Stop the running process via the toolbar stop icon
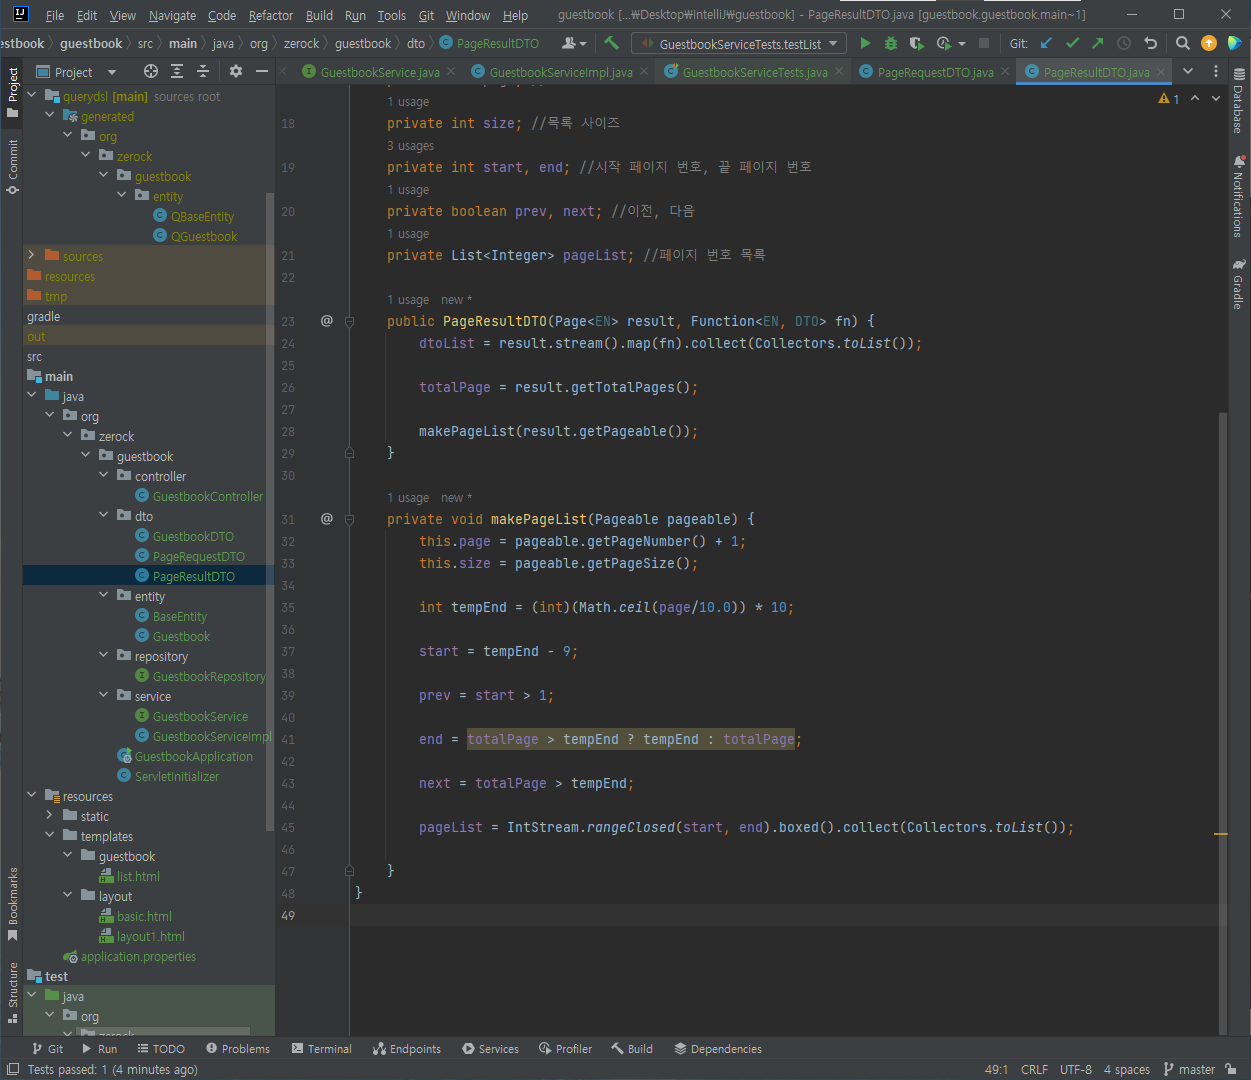1251x1080 pixels. tap(984, 43)
